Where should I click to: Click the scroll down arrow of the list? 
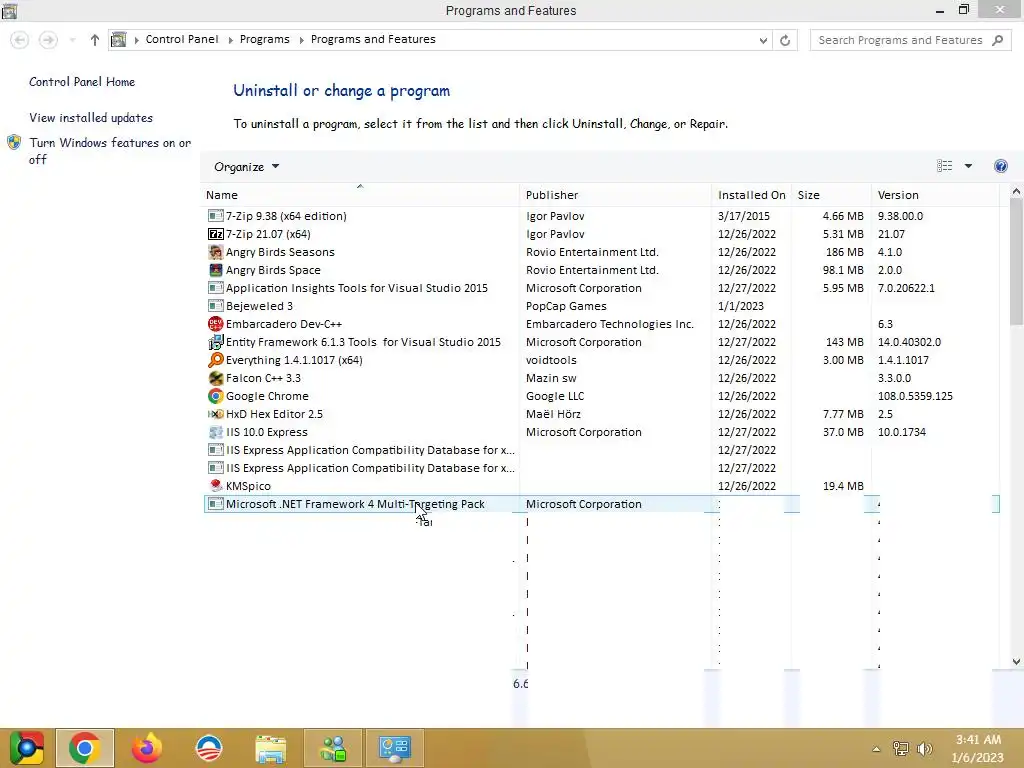tap(1016, 662)
